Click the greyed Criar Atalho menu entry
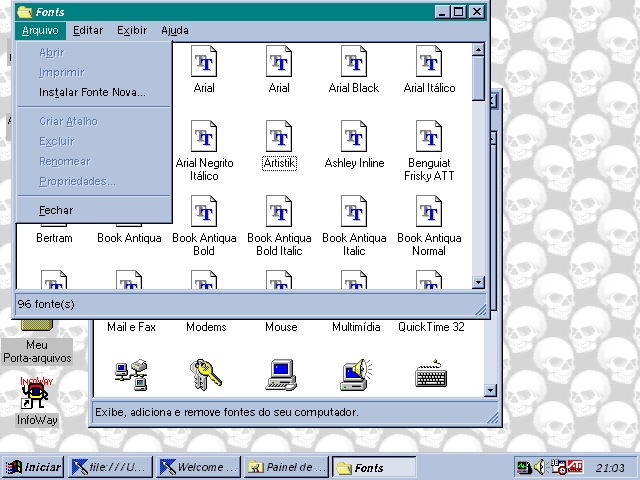This screenshot has width=640, height=480. click(x=94, y=121)
